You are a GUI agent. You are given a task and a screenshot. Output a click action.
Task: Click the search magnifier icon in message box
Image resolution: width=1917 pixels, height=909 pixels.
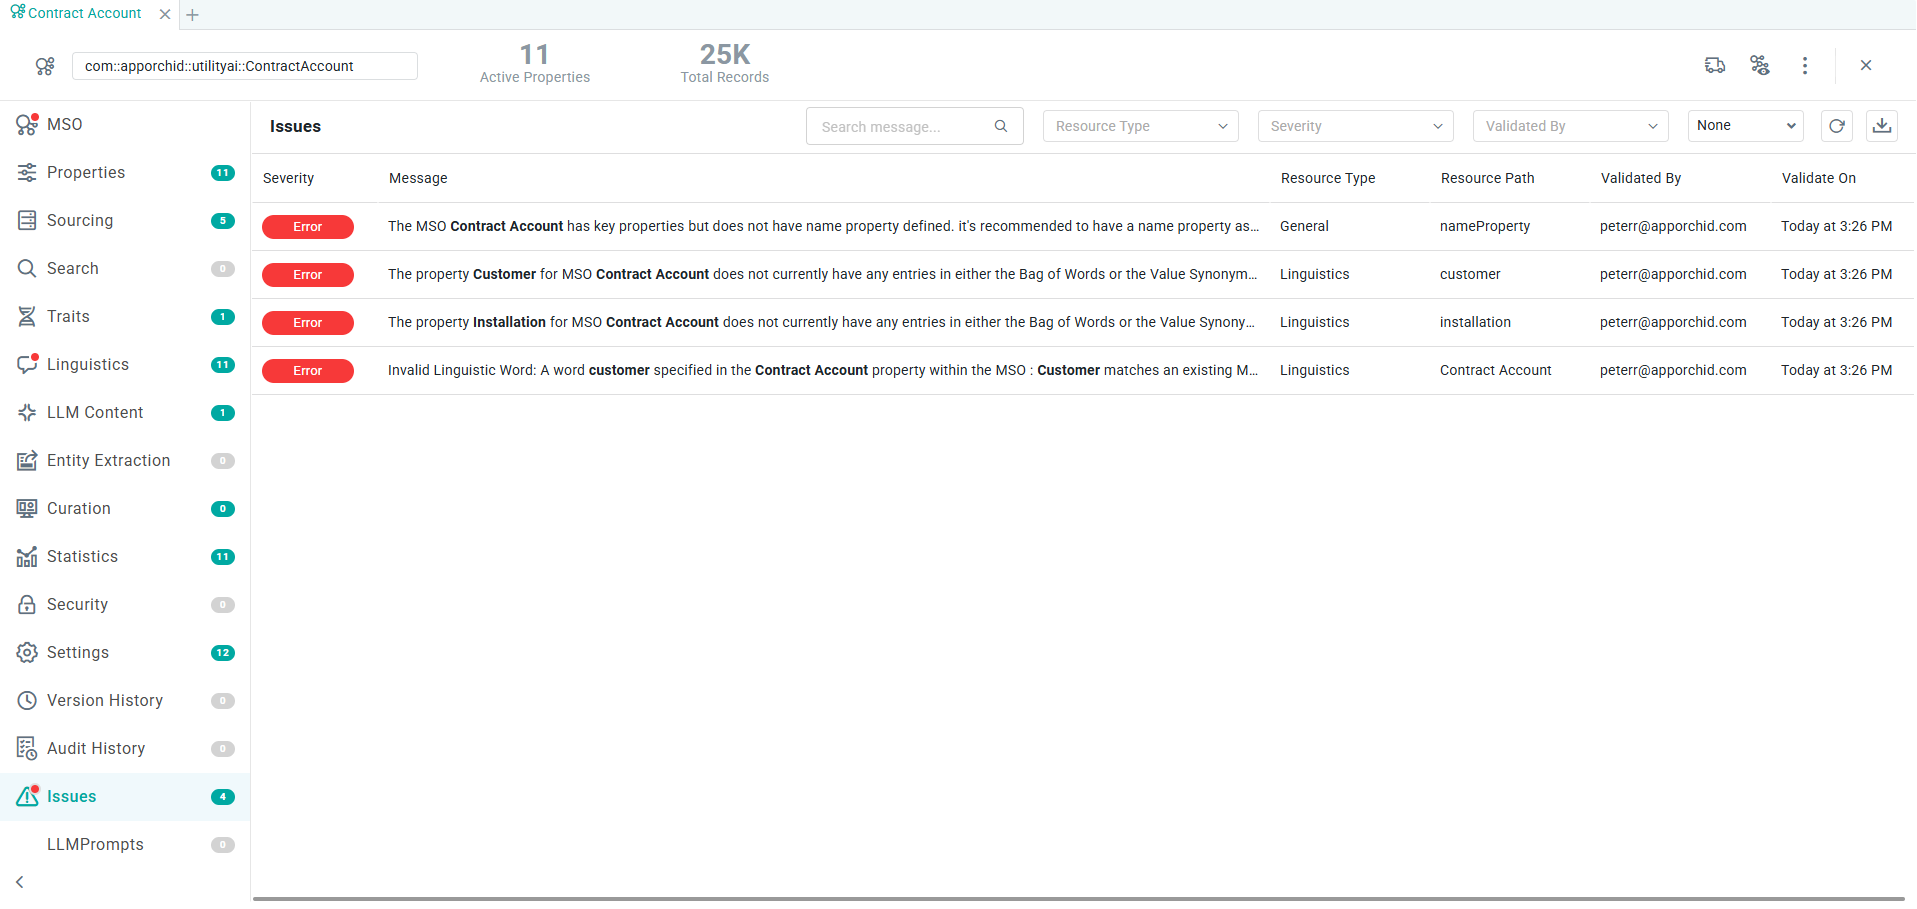click(1000, 126)
